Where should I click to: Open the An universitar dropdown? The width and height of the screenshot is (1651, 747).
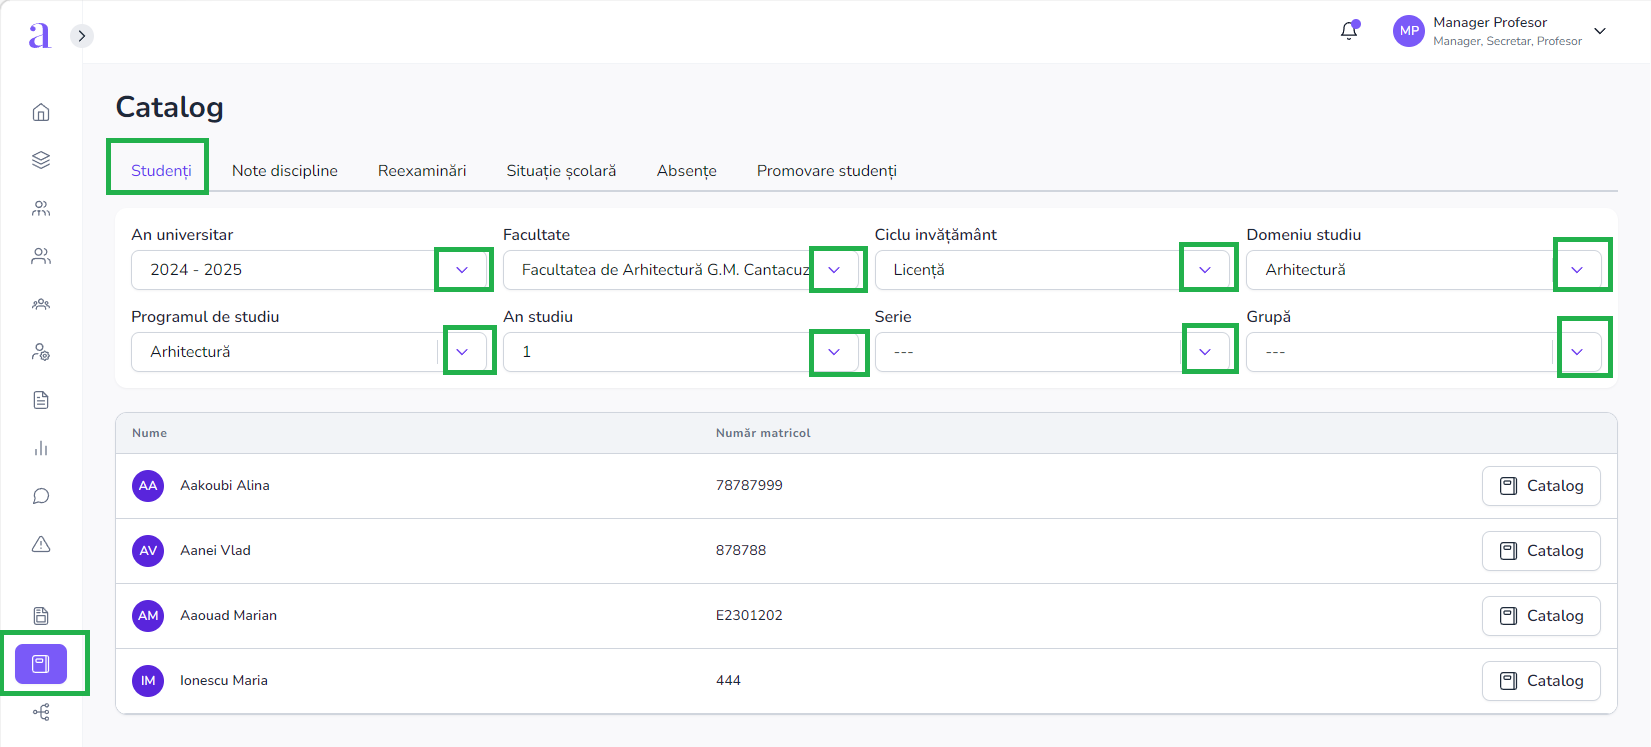[462, 270]
